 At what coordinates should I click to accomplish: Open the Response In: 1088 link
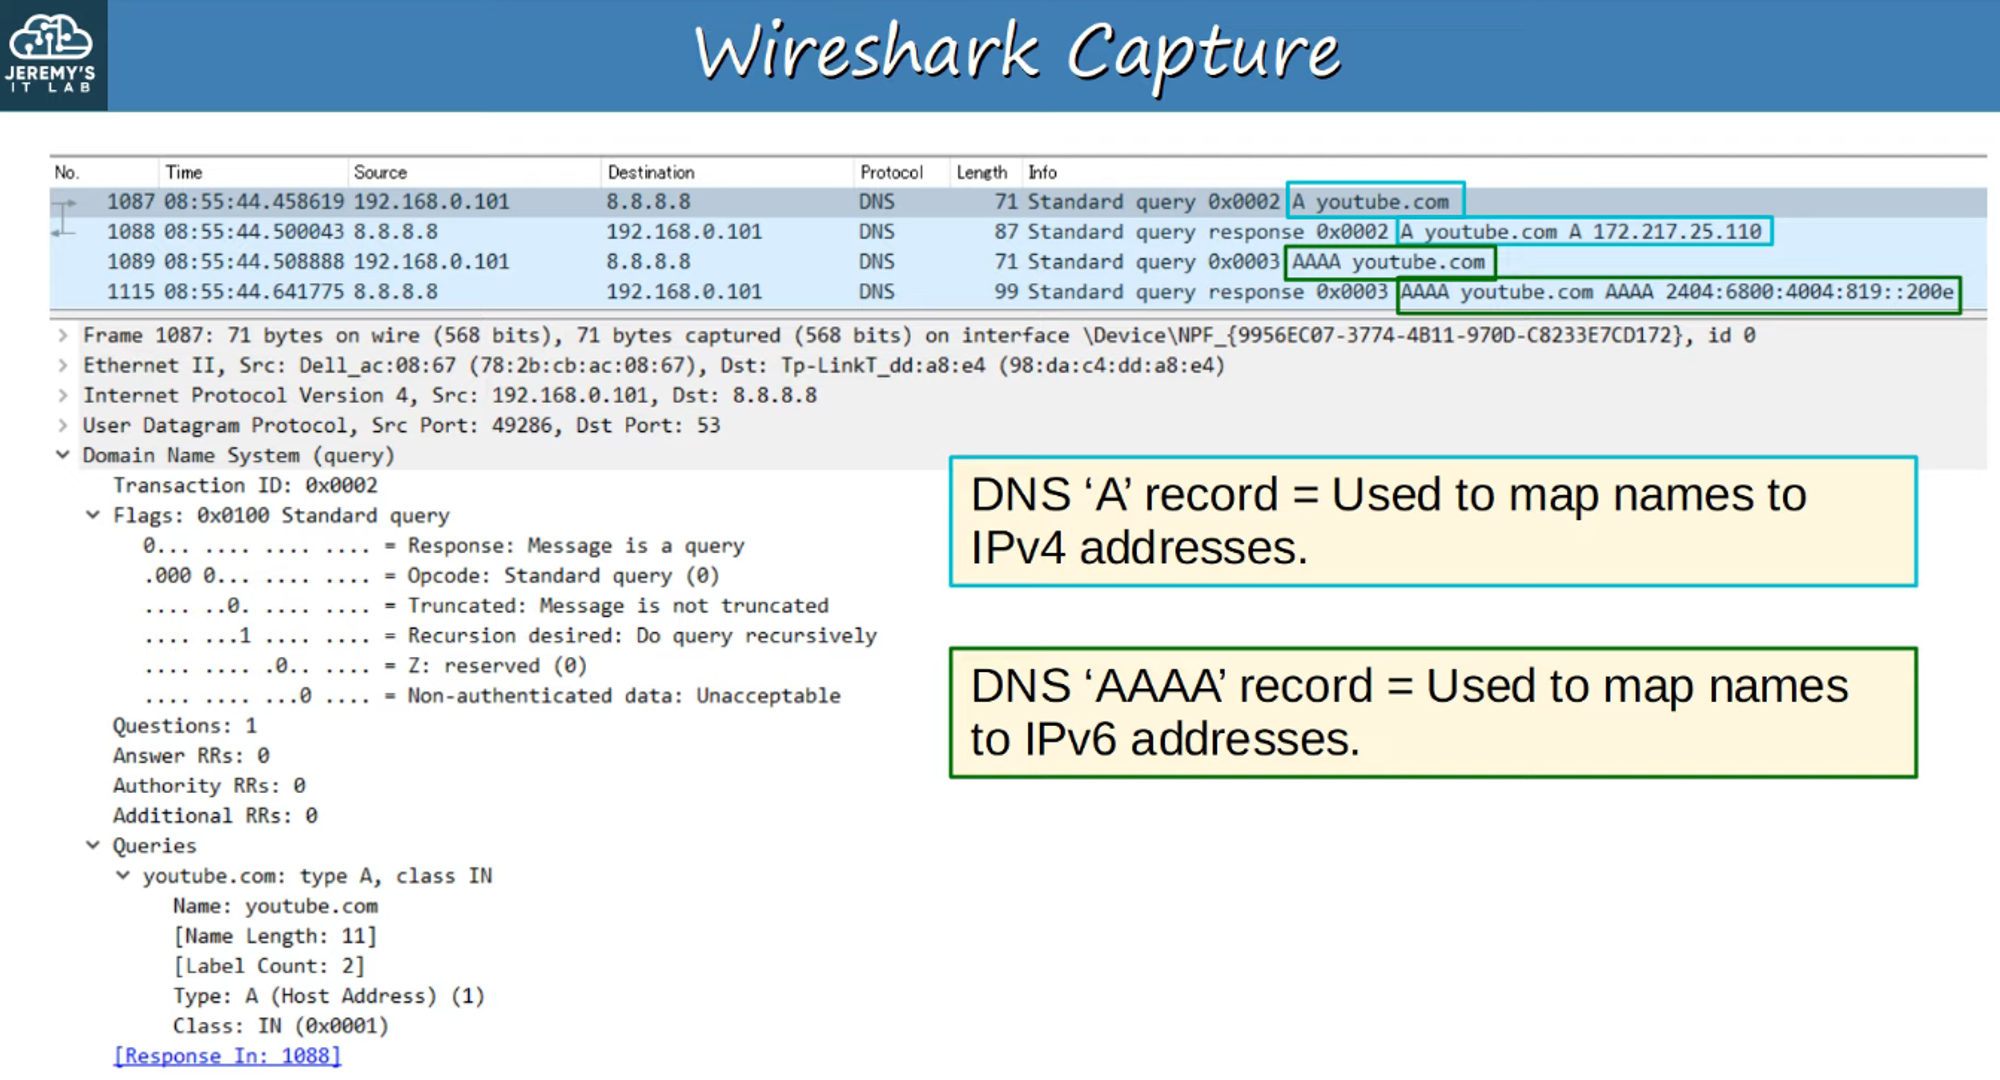(x=227, y=1056)
